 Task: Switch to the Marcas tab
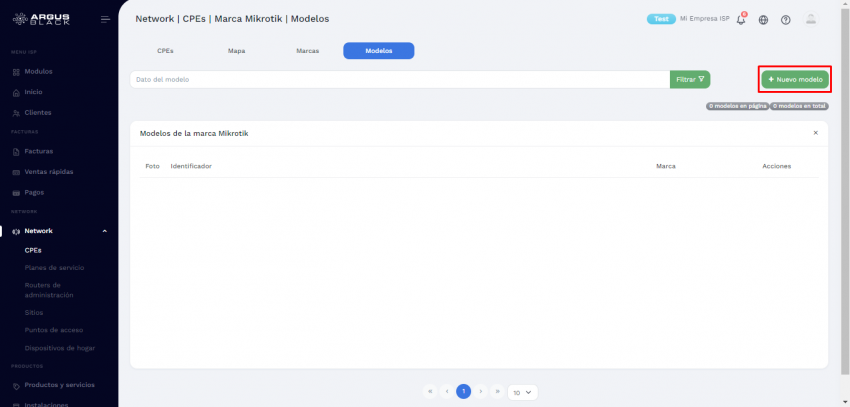[x=308, y=50]
